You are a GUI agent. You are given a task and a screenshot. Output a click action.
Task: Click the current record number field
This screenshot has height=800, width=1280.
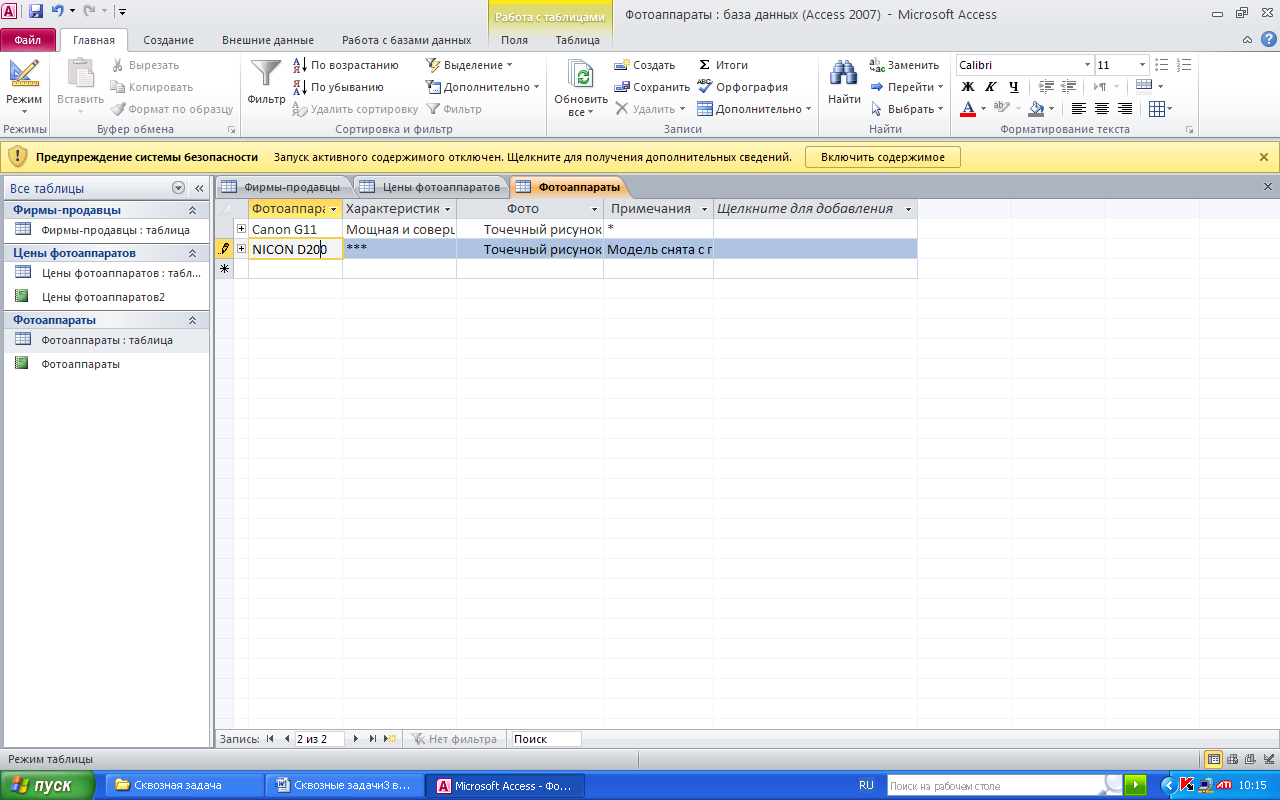click(x=318, y=739)
